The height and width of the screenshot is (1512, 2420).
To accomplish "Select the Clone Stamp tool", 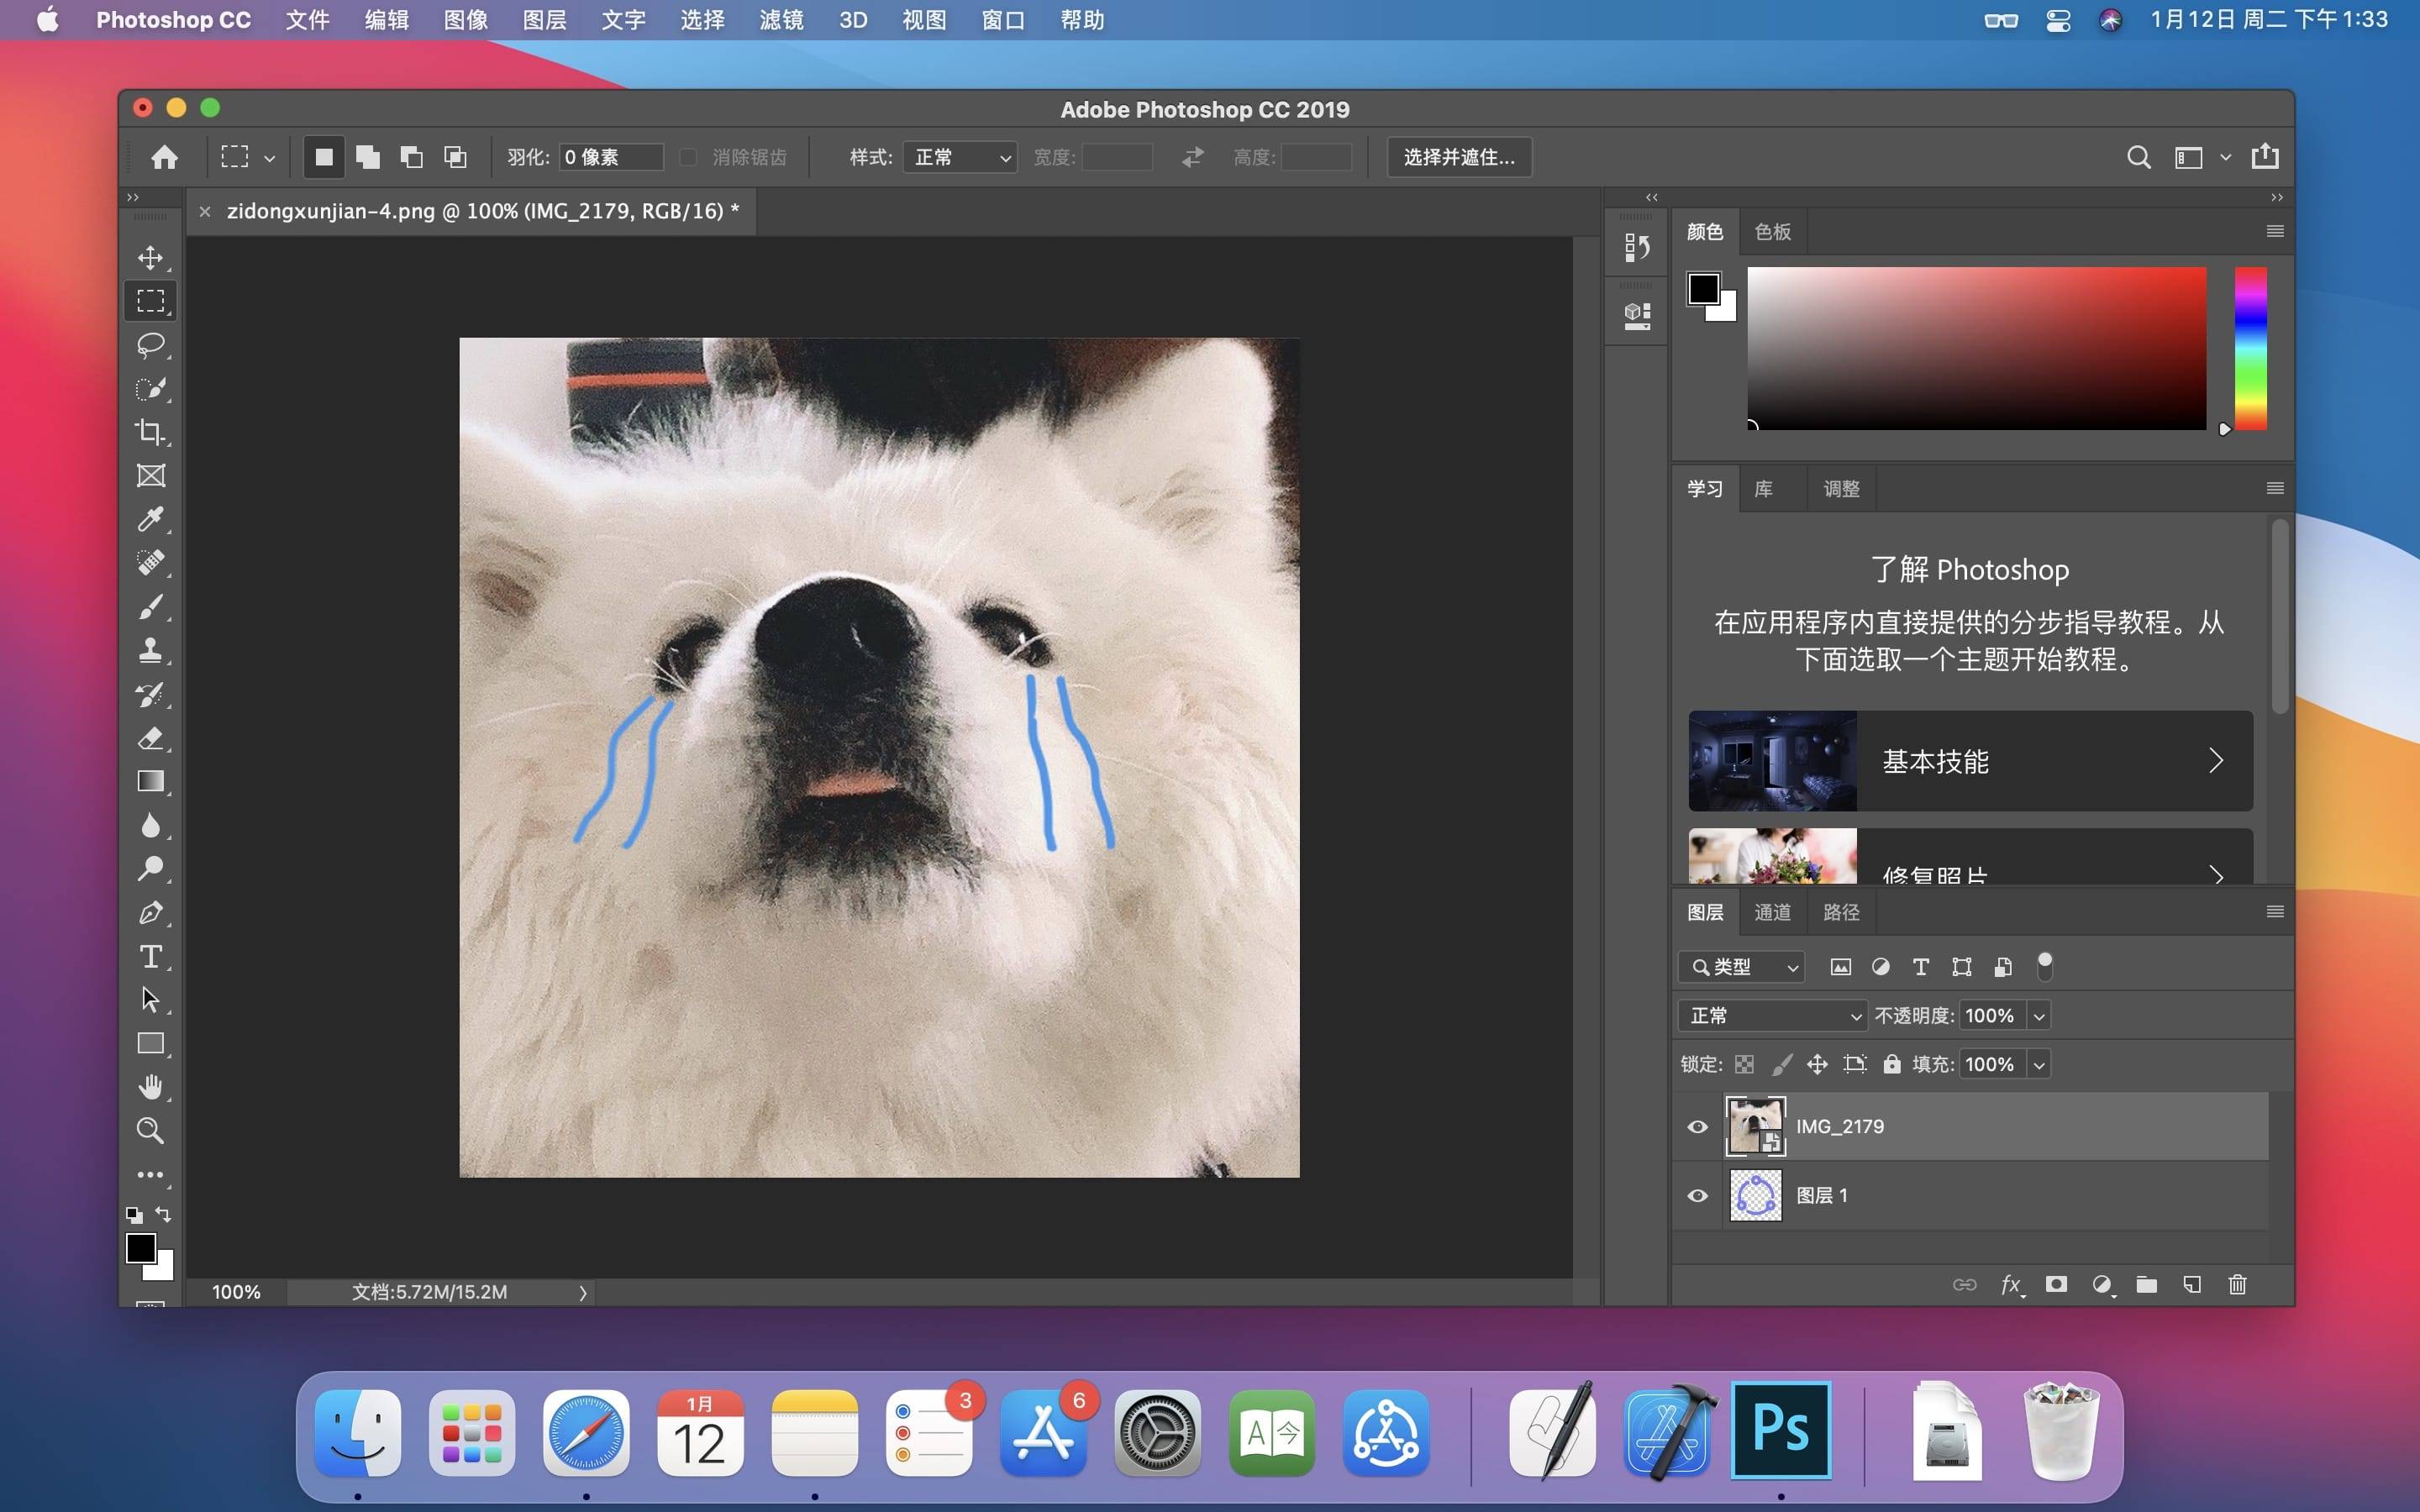I will [151, 651].
